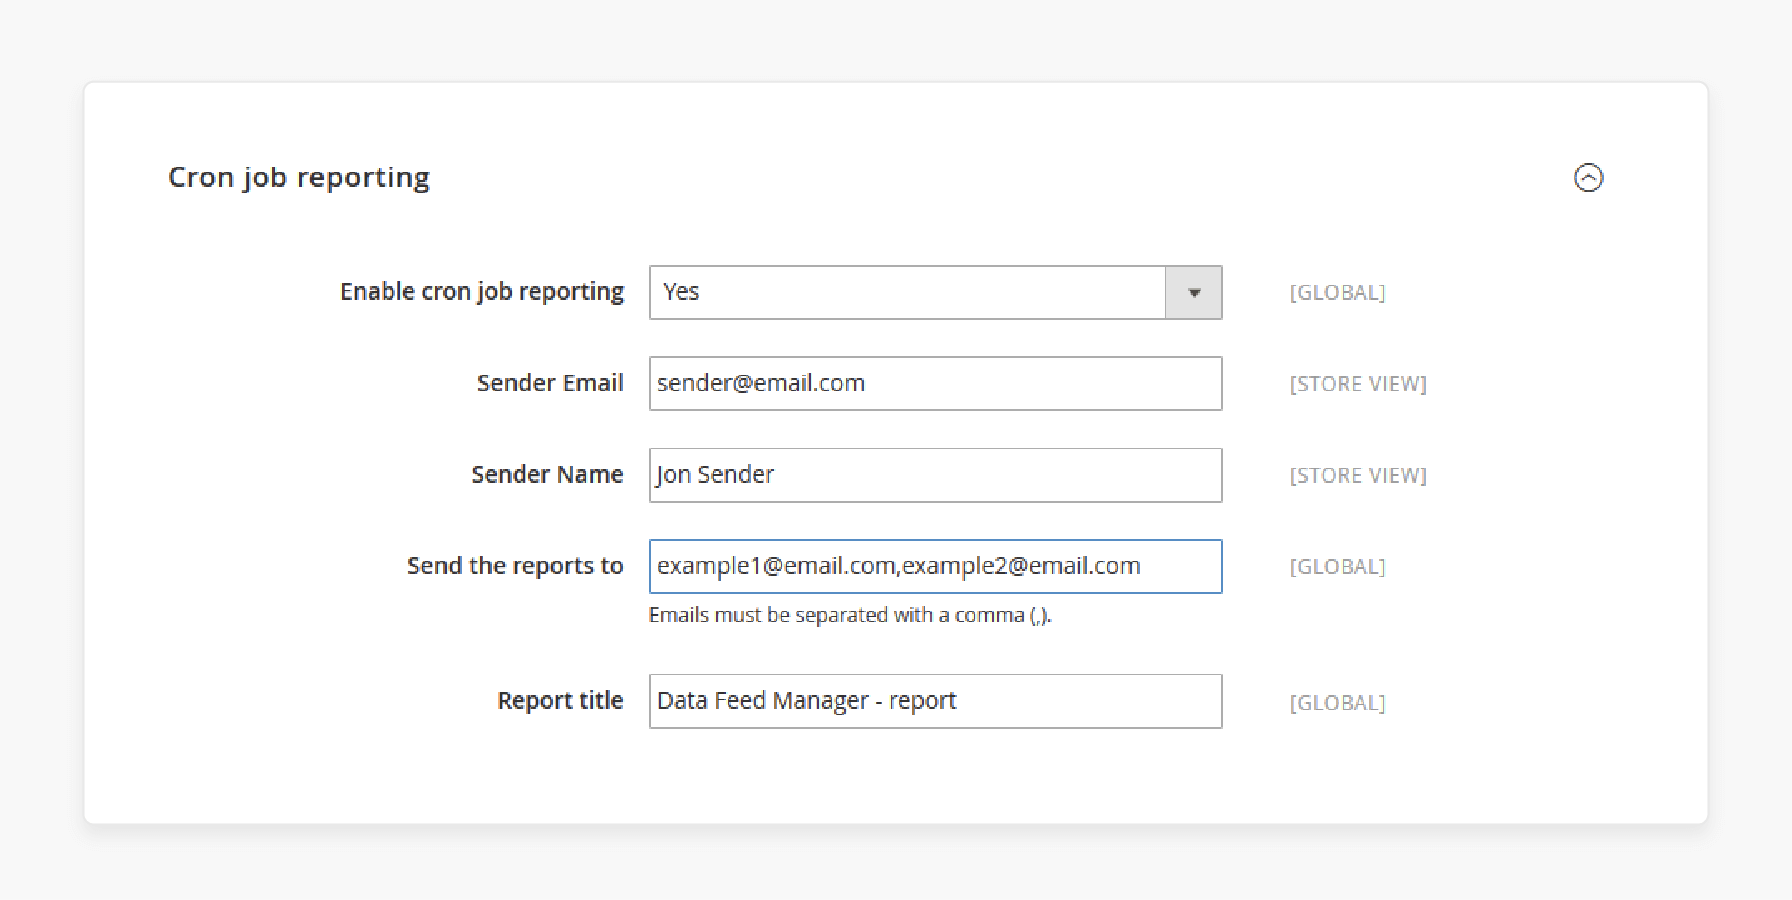The height and width of the screenshot is (900, 1792).
Task: Open the Enable cron job reporting dropdown
Action: 935,292
